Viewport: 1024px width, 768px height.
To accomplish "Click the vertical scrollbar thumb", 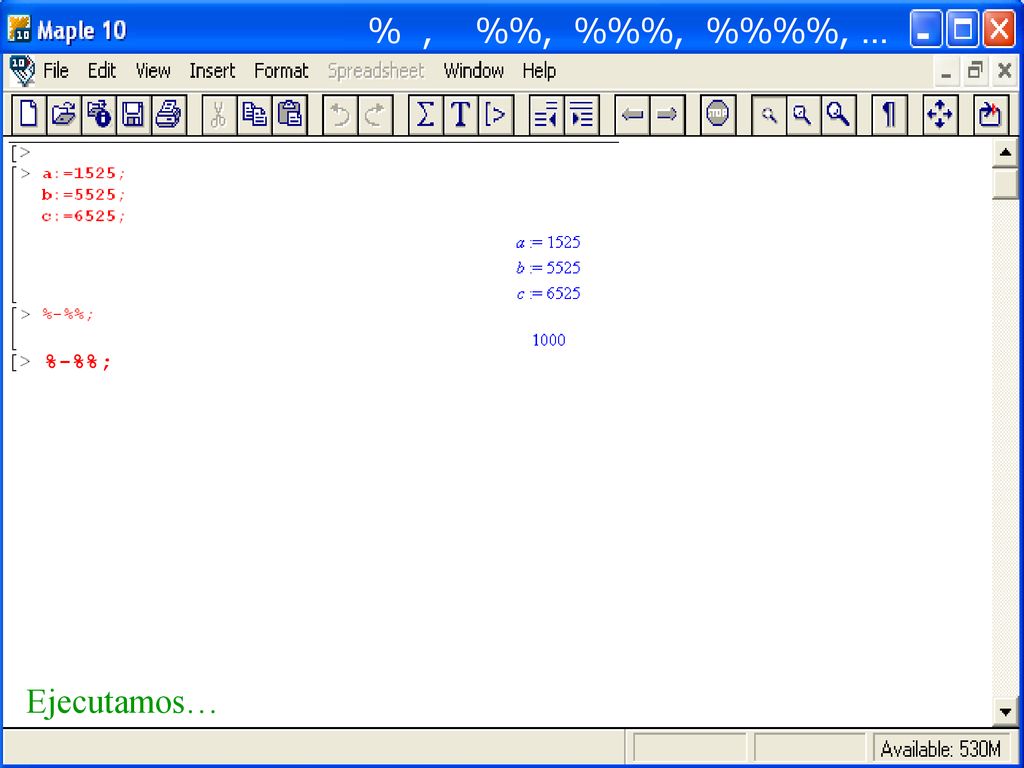I will 1005,184.
